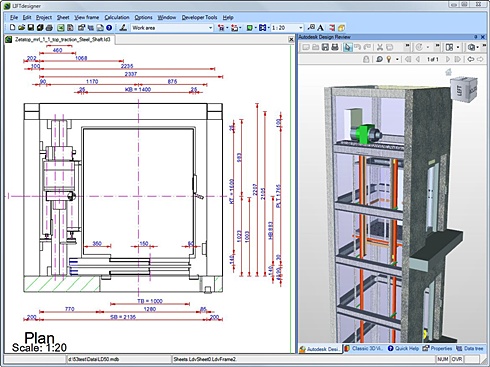Open the View frame menu
The image size is (490, 367).
(x=87, y=17)
